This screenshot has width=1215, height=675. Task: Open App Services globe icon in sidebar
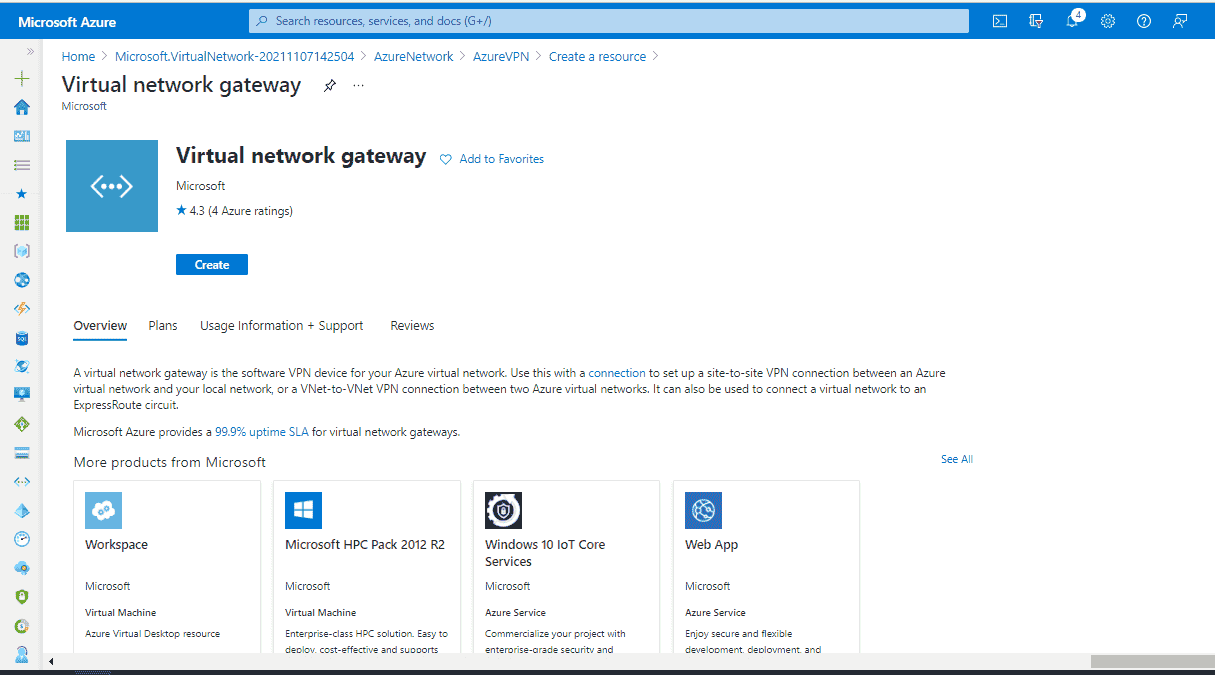(x=22, y=280)
